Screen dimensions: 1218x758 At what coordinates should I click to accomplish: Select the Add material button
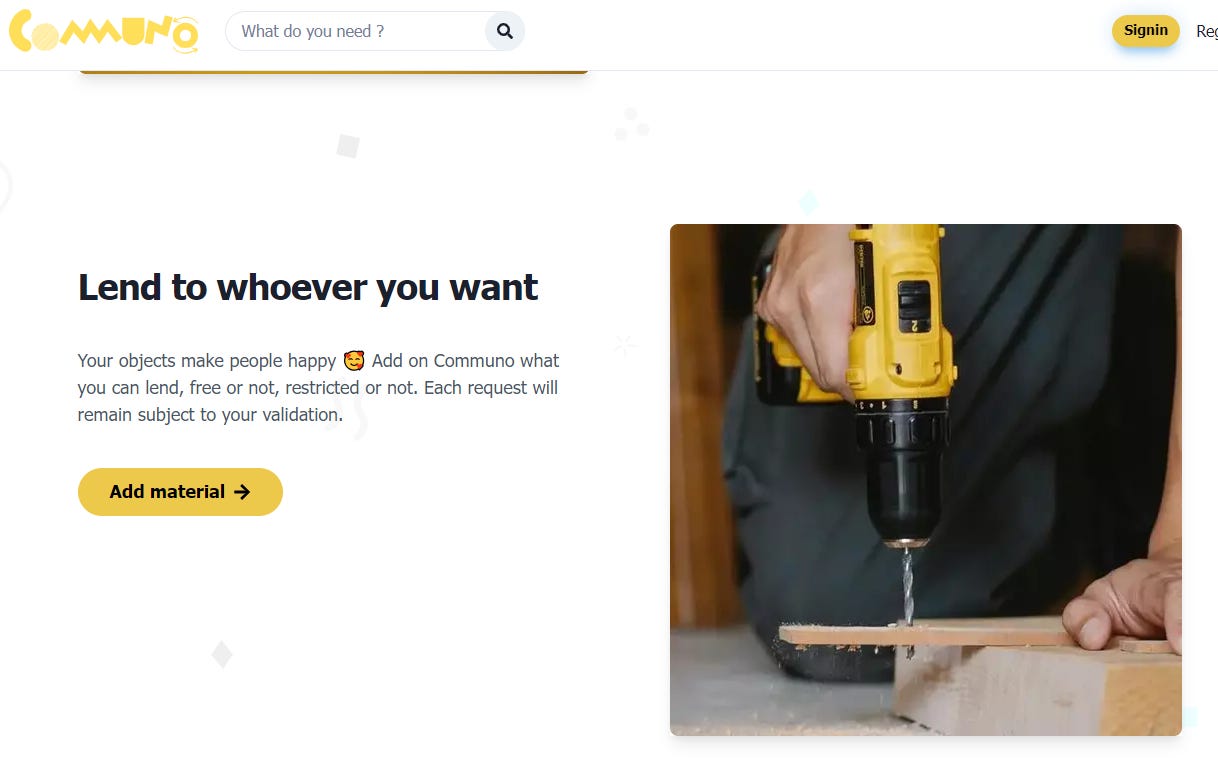(x=180, y=492)
